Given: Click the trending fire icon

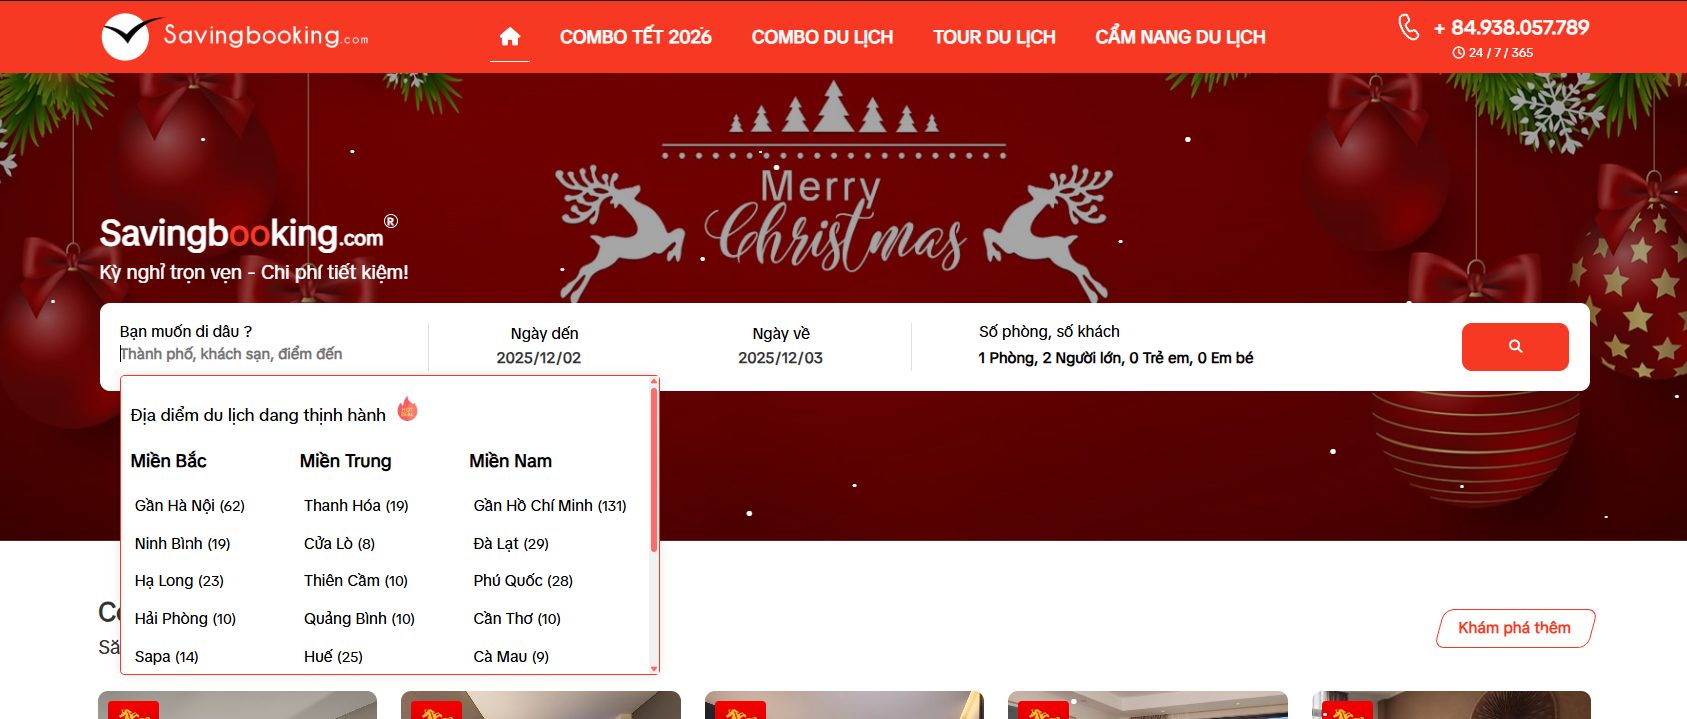Looking at the screenshot, I should tap(408, 410).
